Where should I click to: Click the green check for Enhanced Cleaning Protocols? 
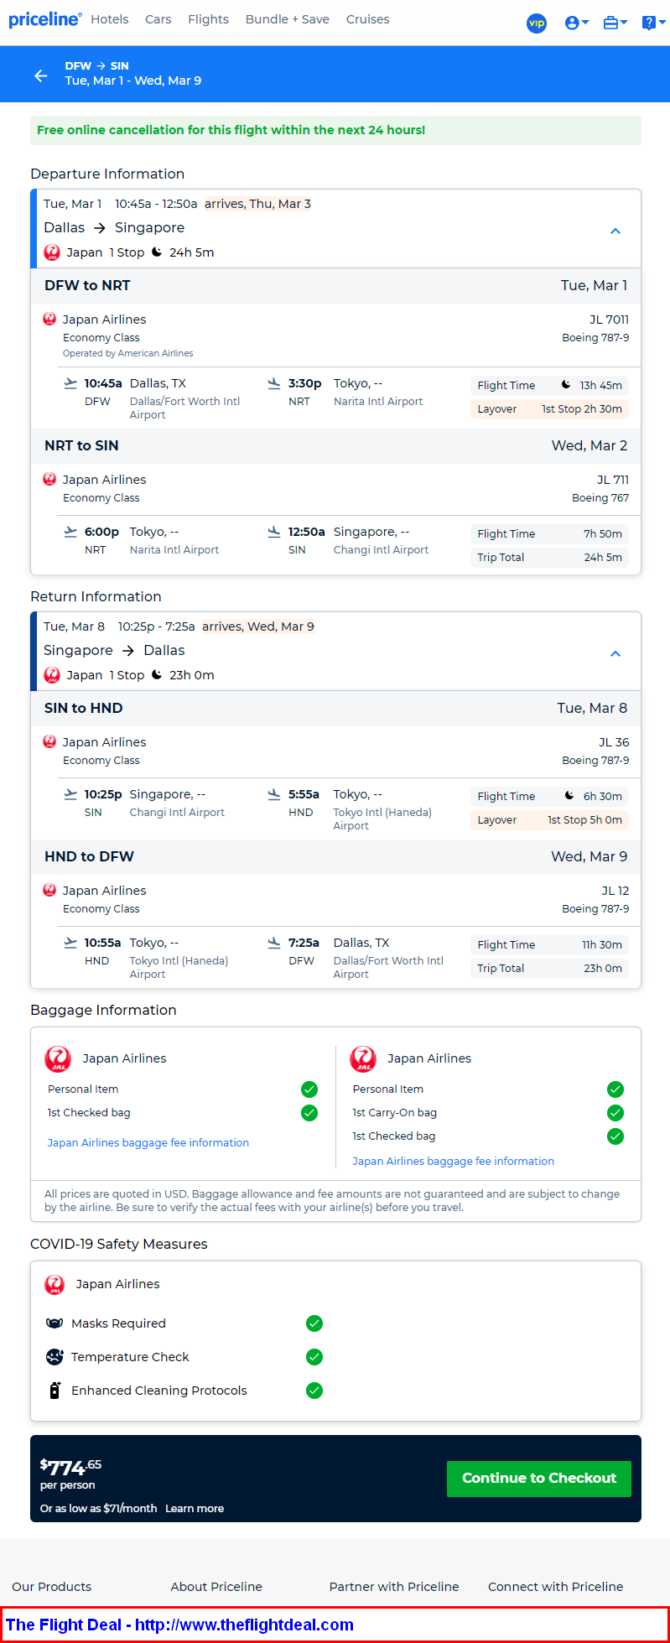tap(314, 1390)
